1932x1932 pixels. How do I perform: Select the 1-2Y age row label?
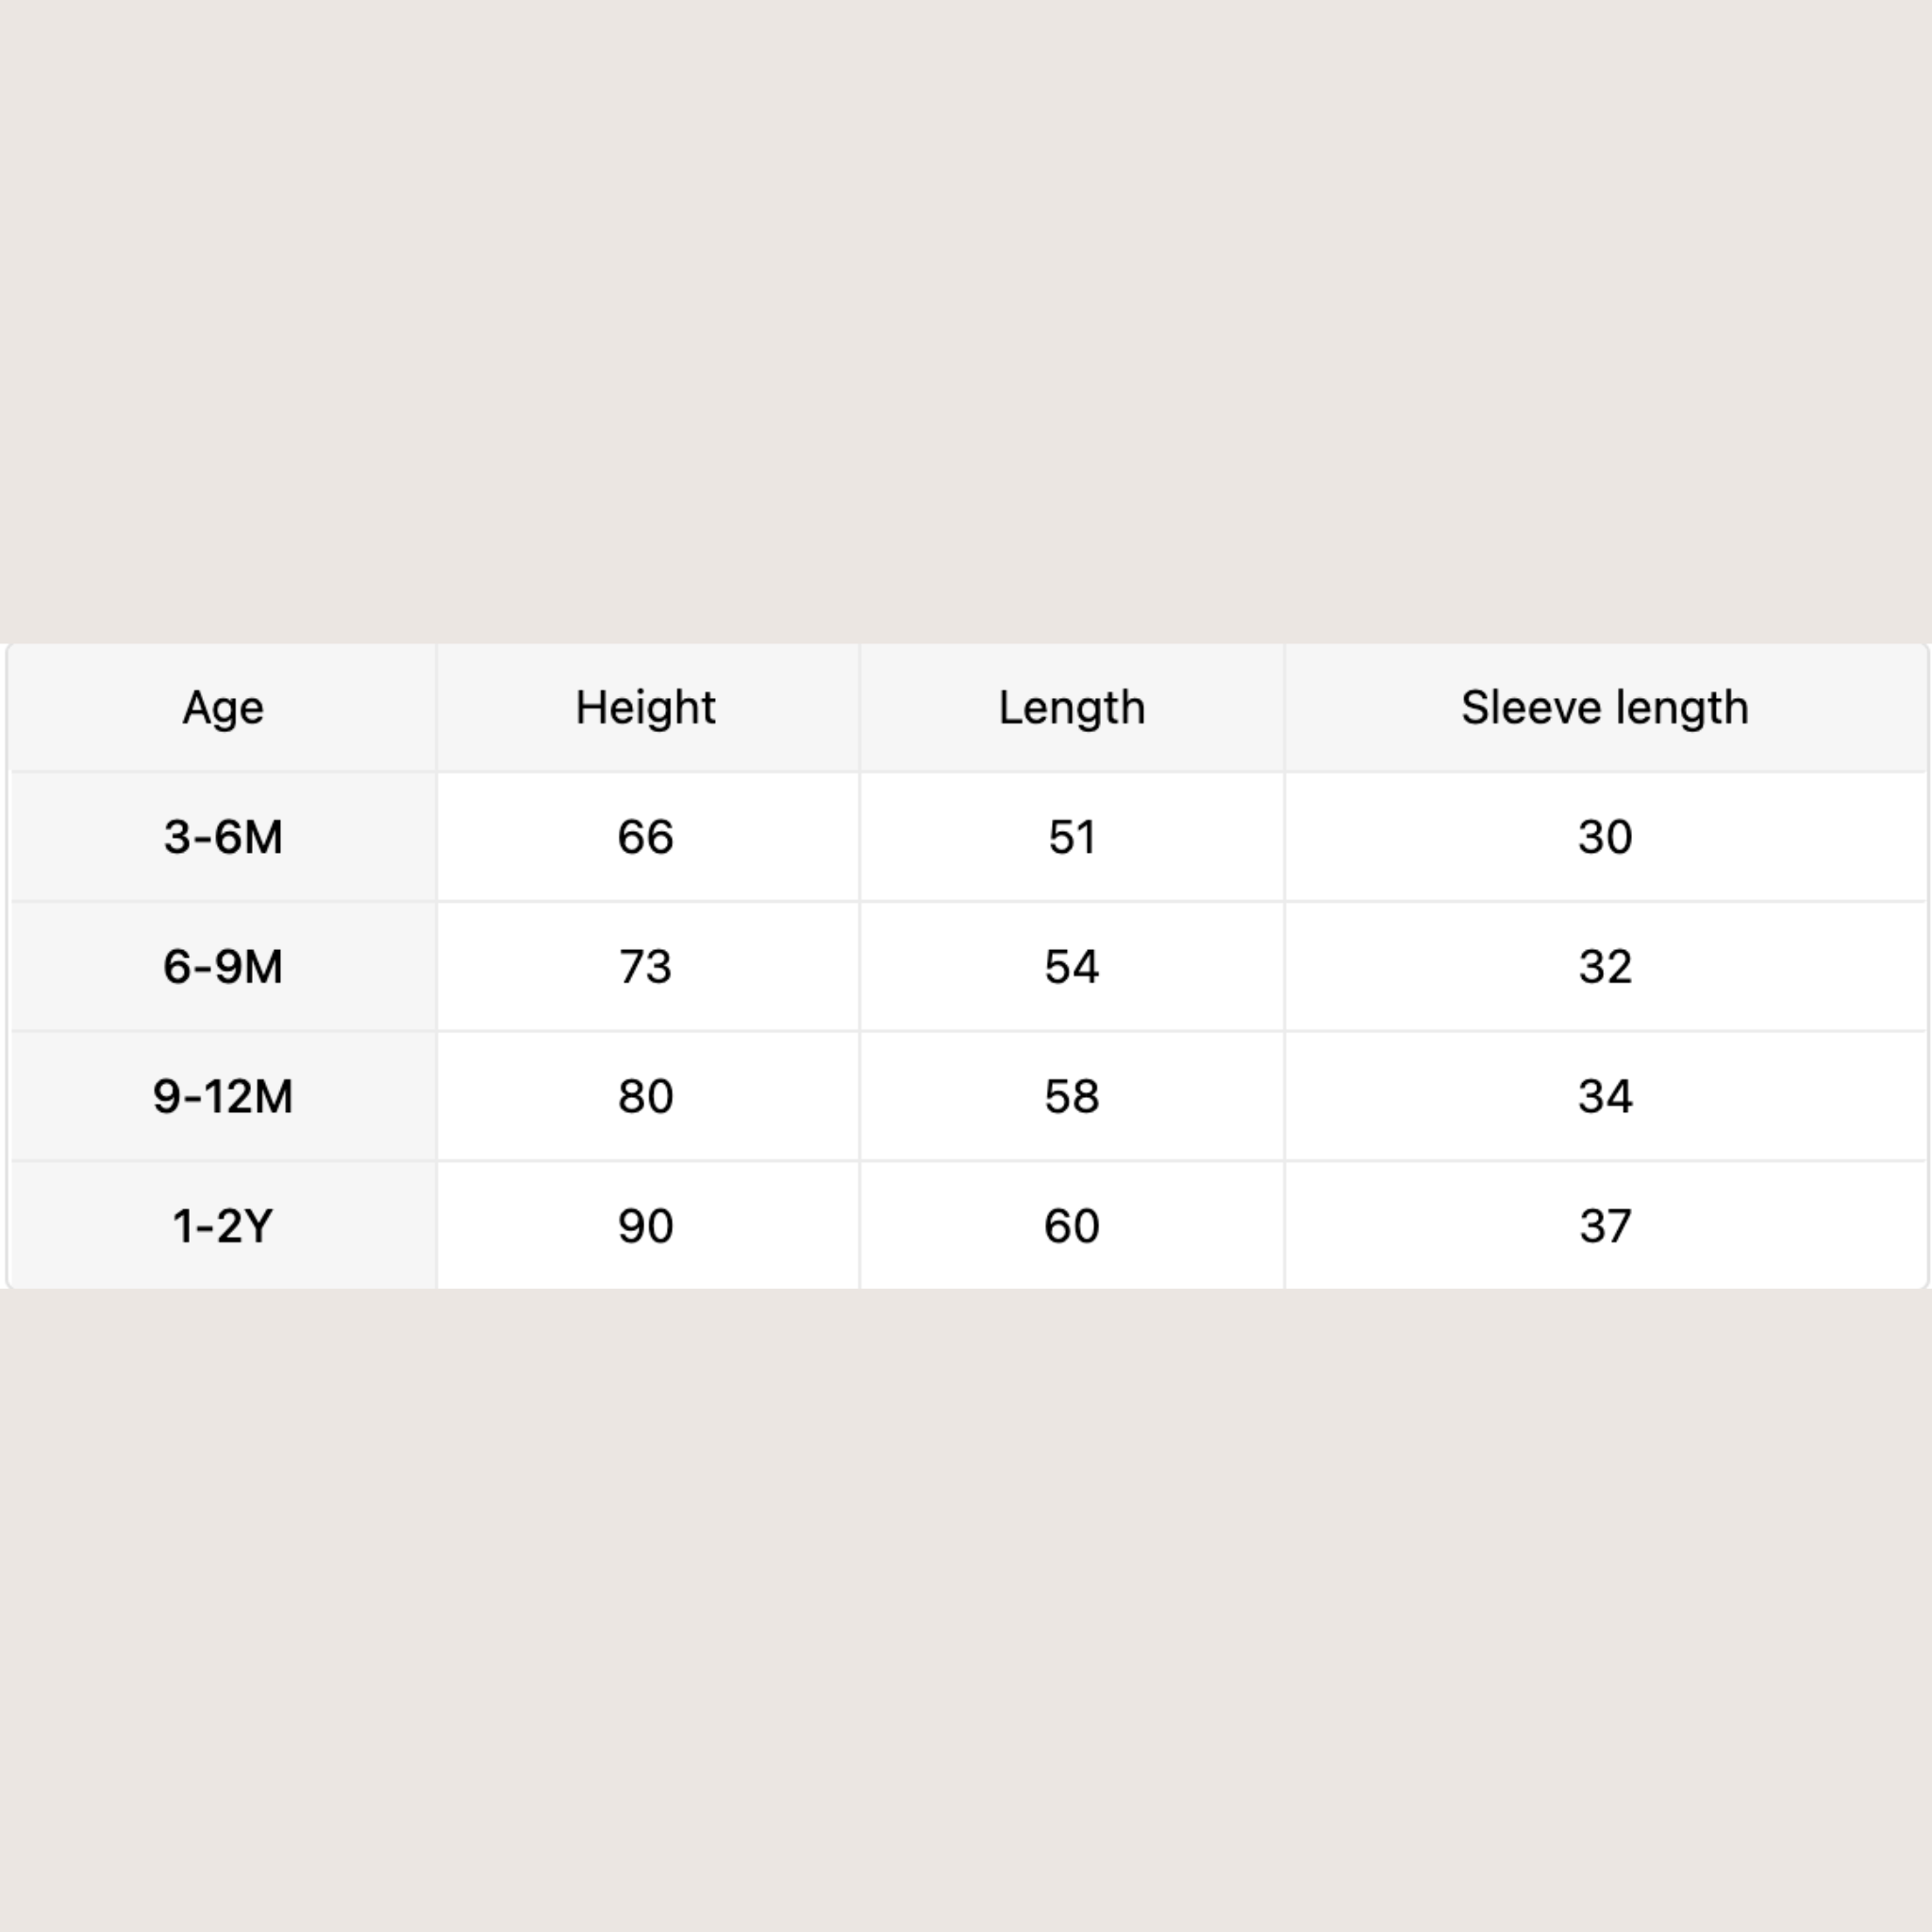pos(223,1226)
